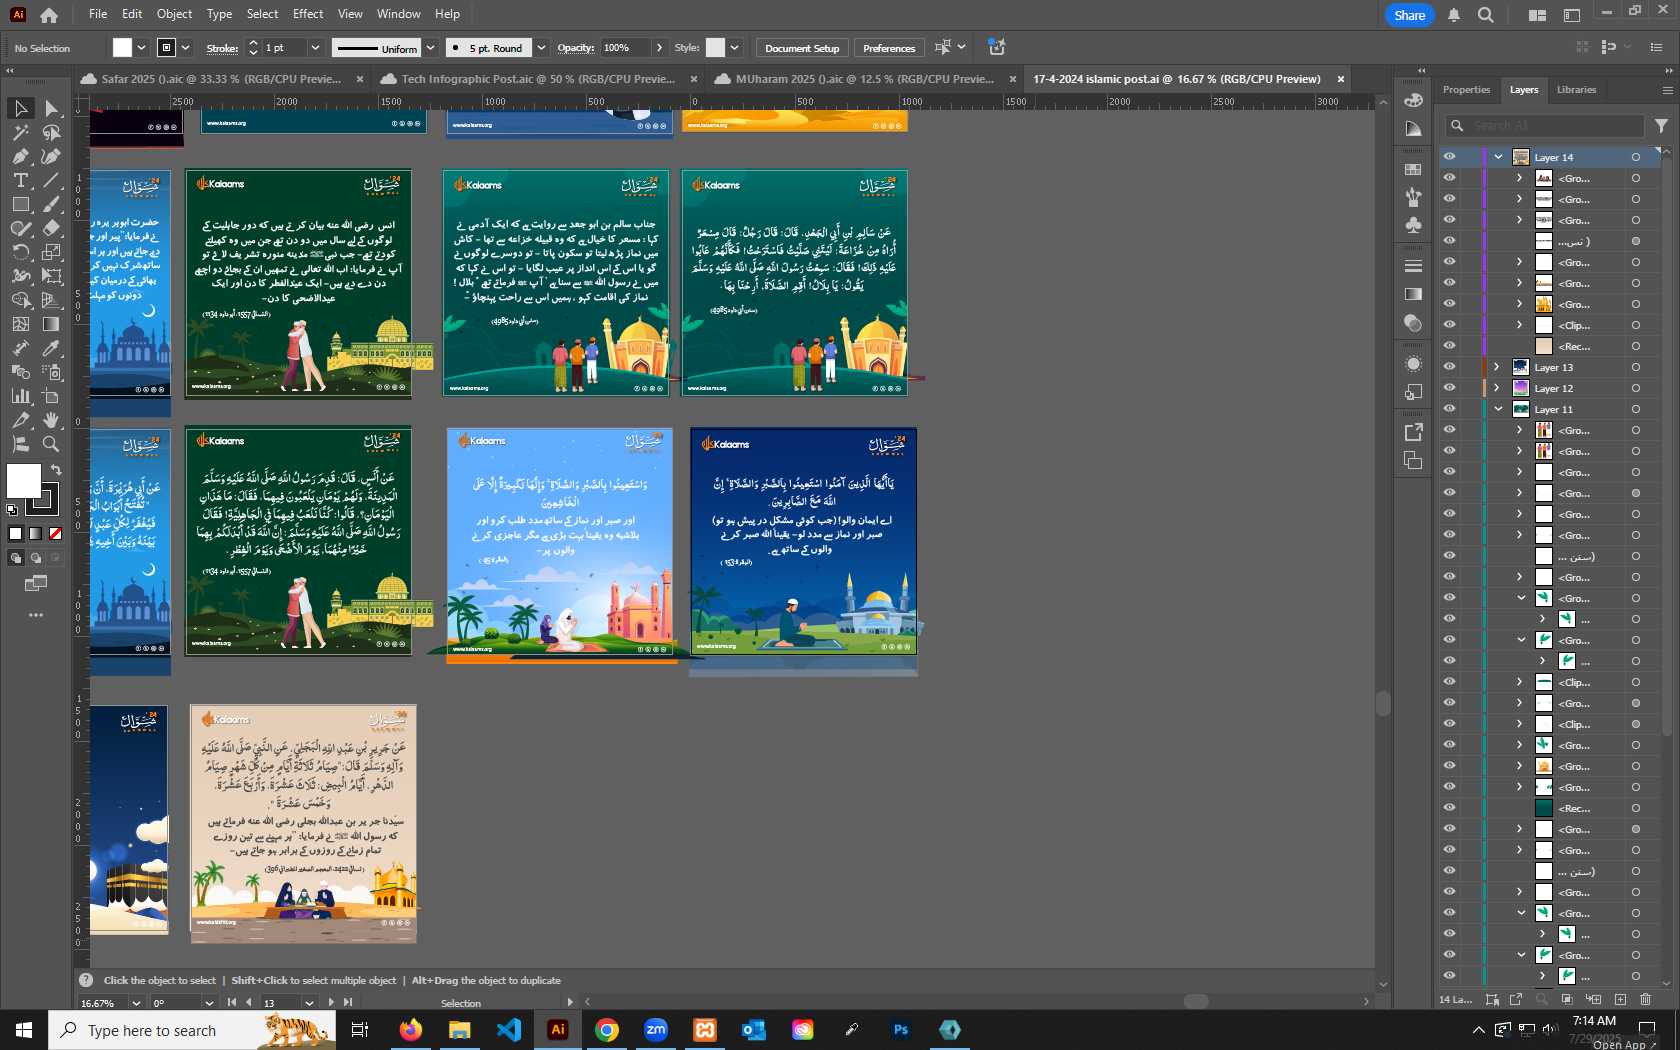Select the Rectangle tool

[21, 204]
